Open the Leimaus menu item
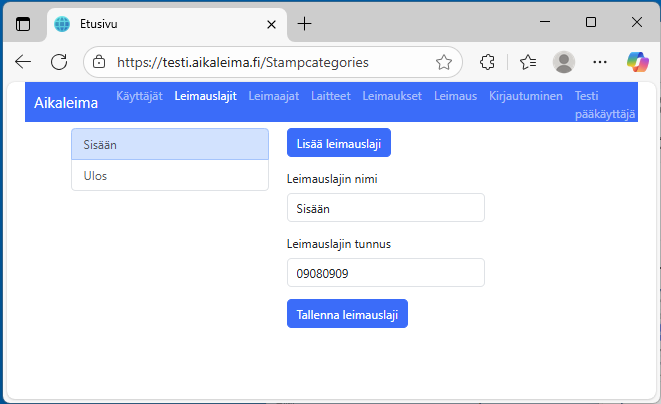The height and width of the screenshot is (404, 661). [455, 96]
